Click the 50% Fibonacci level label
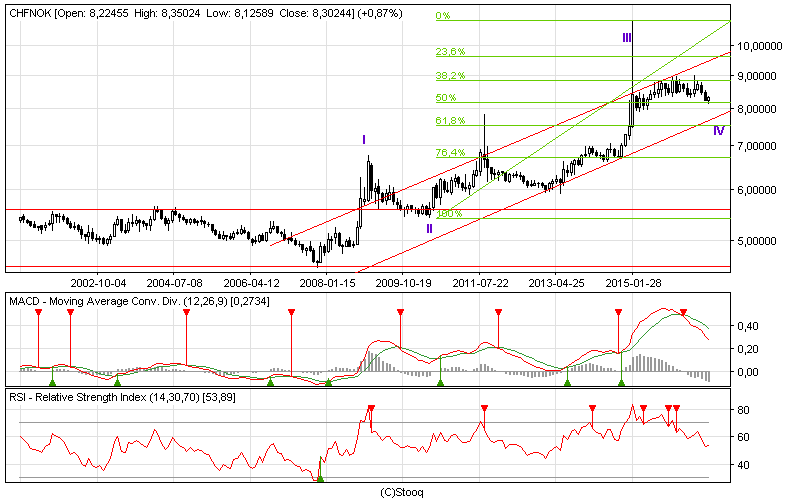 [x=445, y=97]
